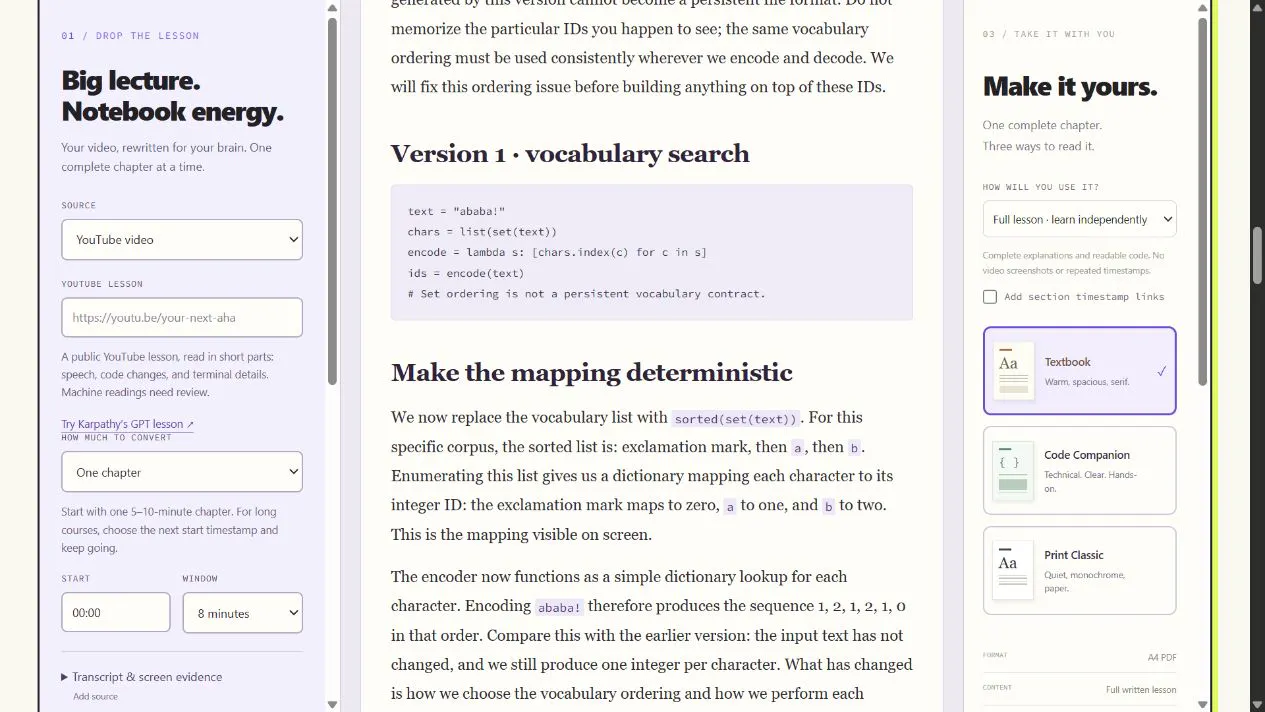
Task: Choose the Print Classic Aa thumbnail
Action: pyautogui.click(x=1012, y=570)
